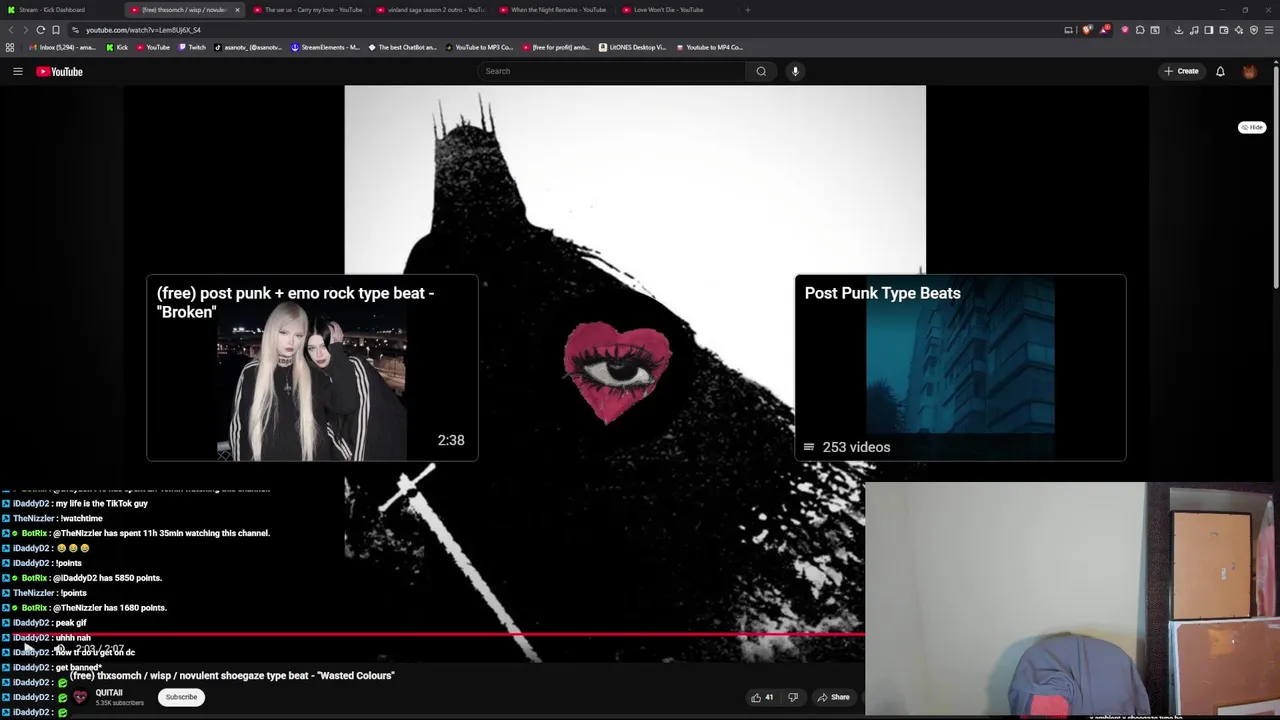1280x720 pixels.
Task: Open the extensions puzzle icon
Action: coord(1140,30)
